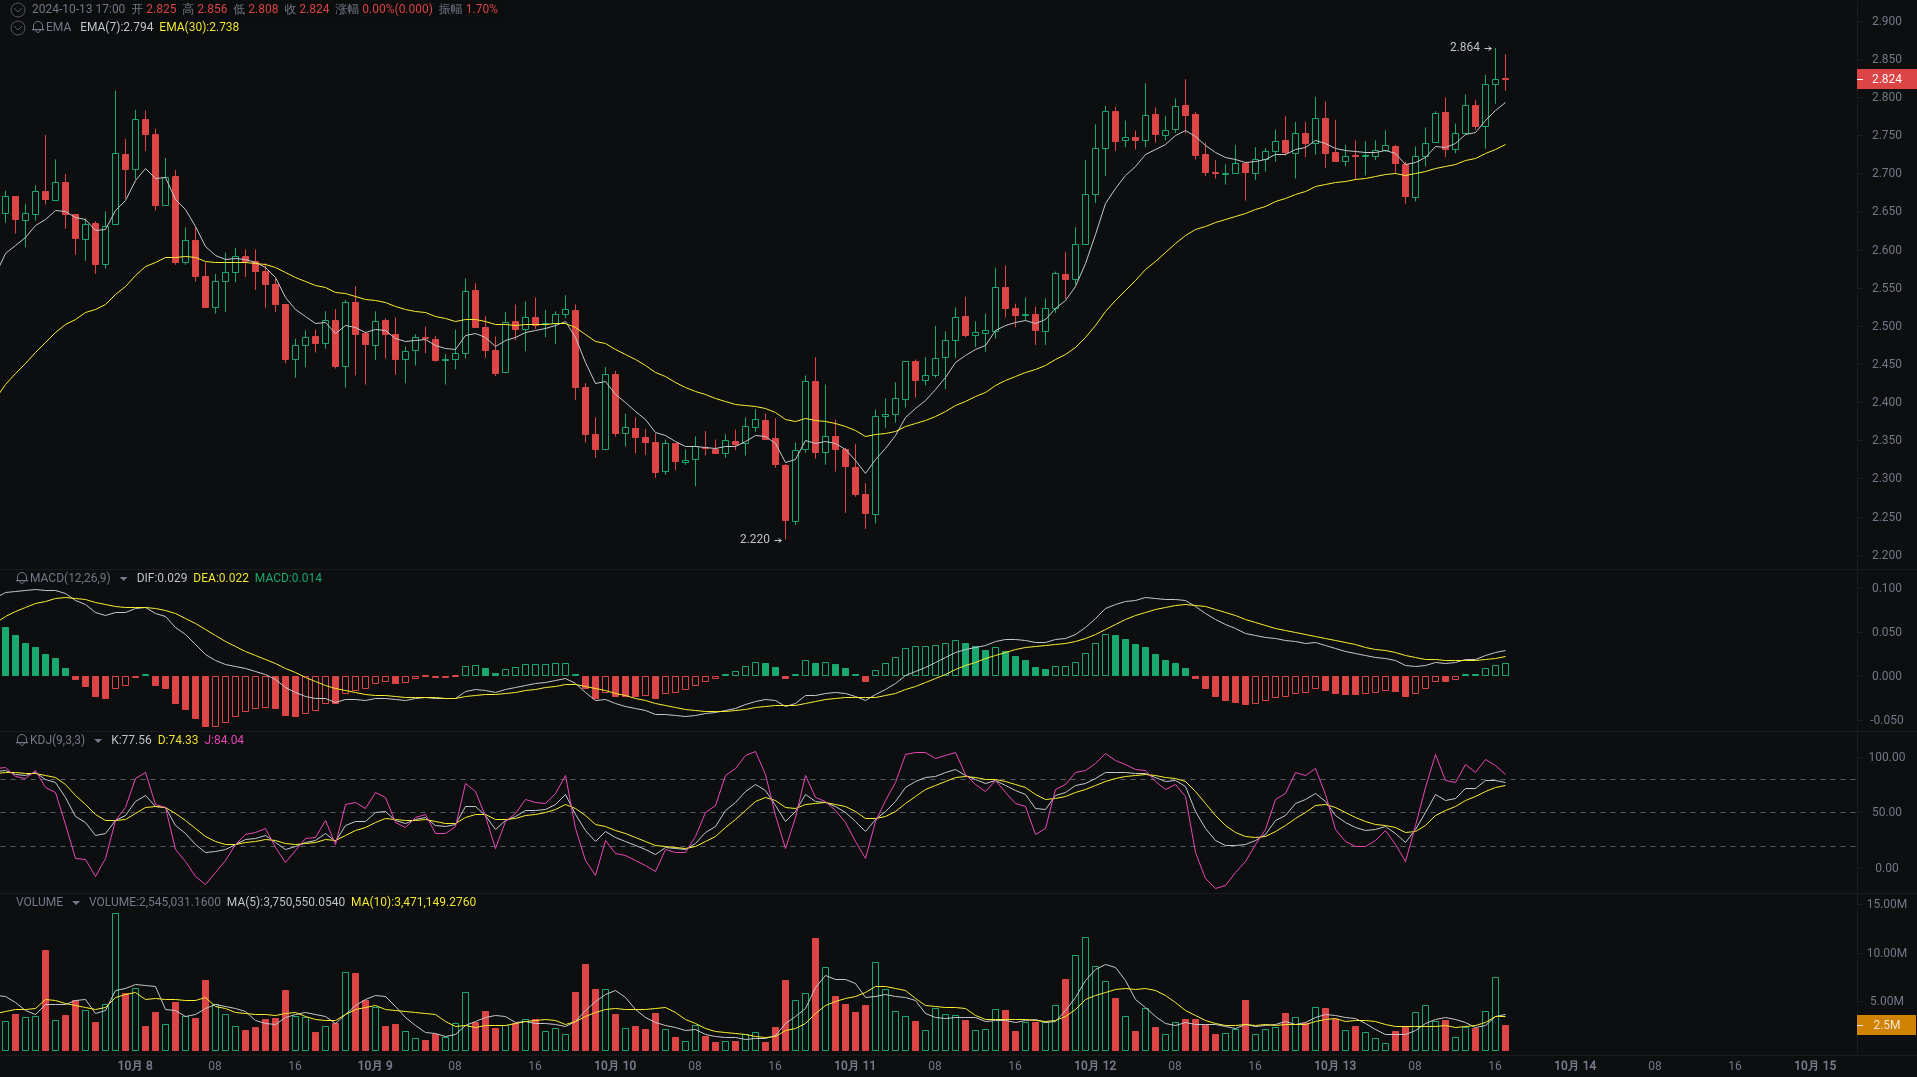Click the VOLUME indicator label
This screenshot has height=1077, width=1917.
click(x=39, y=902)
